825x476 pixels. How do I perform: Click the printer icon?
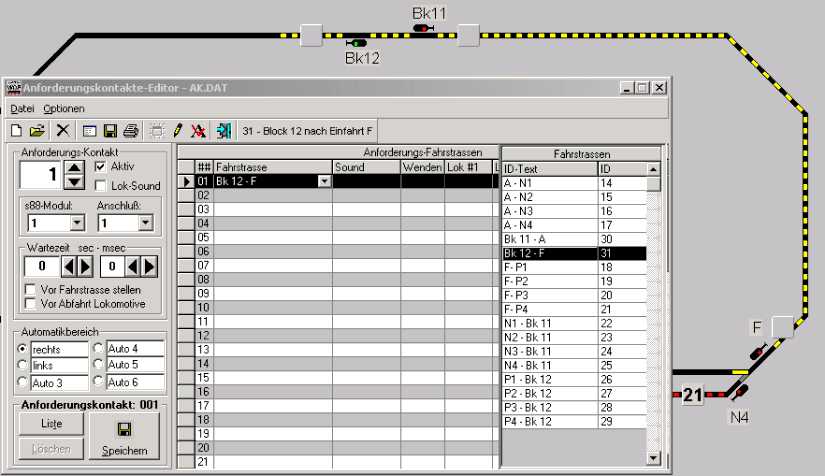[x=130, y=130]
